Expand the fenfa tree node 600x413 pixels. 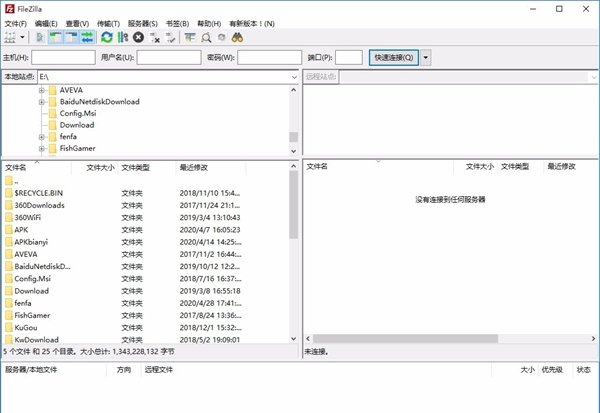(42, 137)
